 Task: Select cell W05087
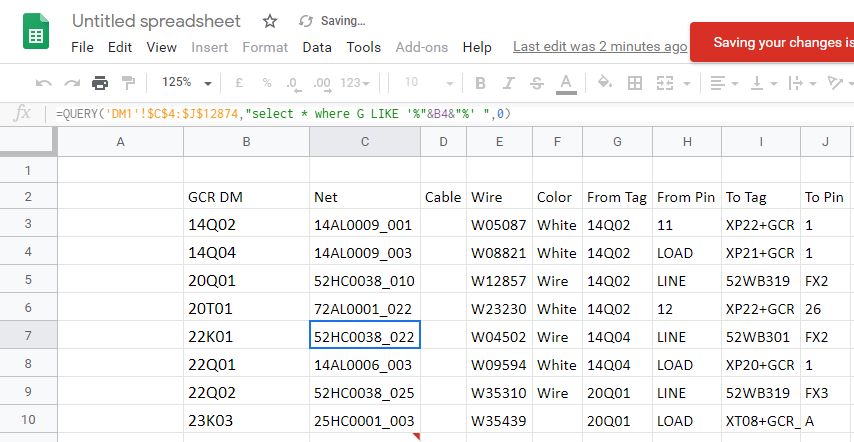(x=499, y=224)
